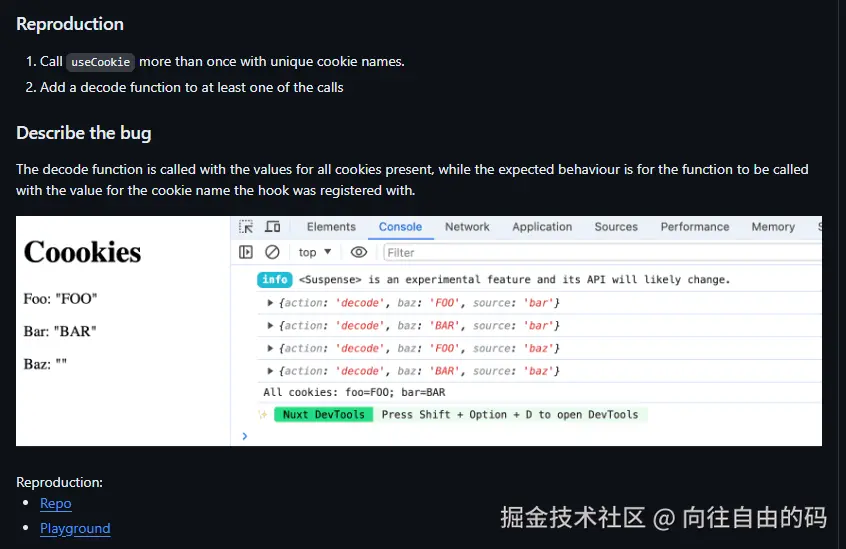This screenshot has height=549, width=846.
Task: Click the green Nuxt DevTools badge
Action: pyautogui.click(x=324, y=414)
